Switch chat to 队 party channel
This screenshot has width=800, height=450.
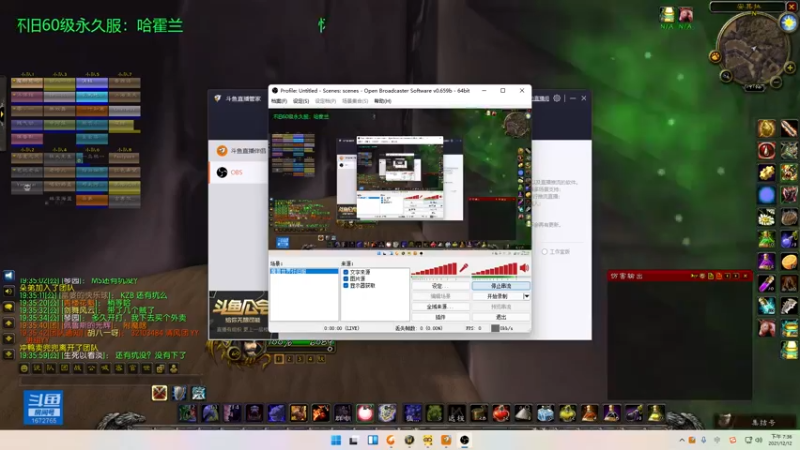pos(51,368)
